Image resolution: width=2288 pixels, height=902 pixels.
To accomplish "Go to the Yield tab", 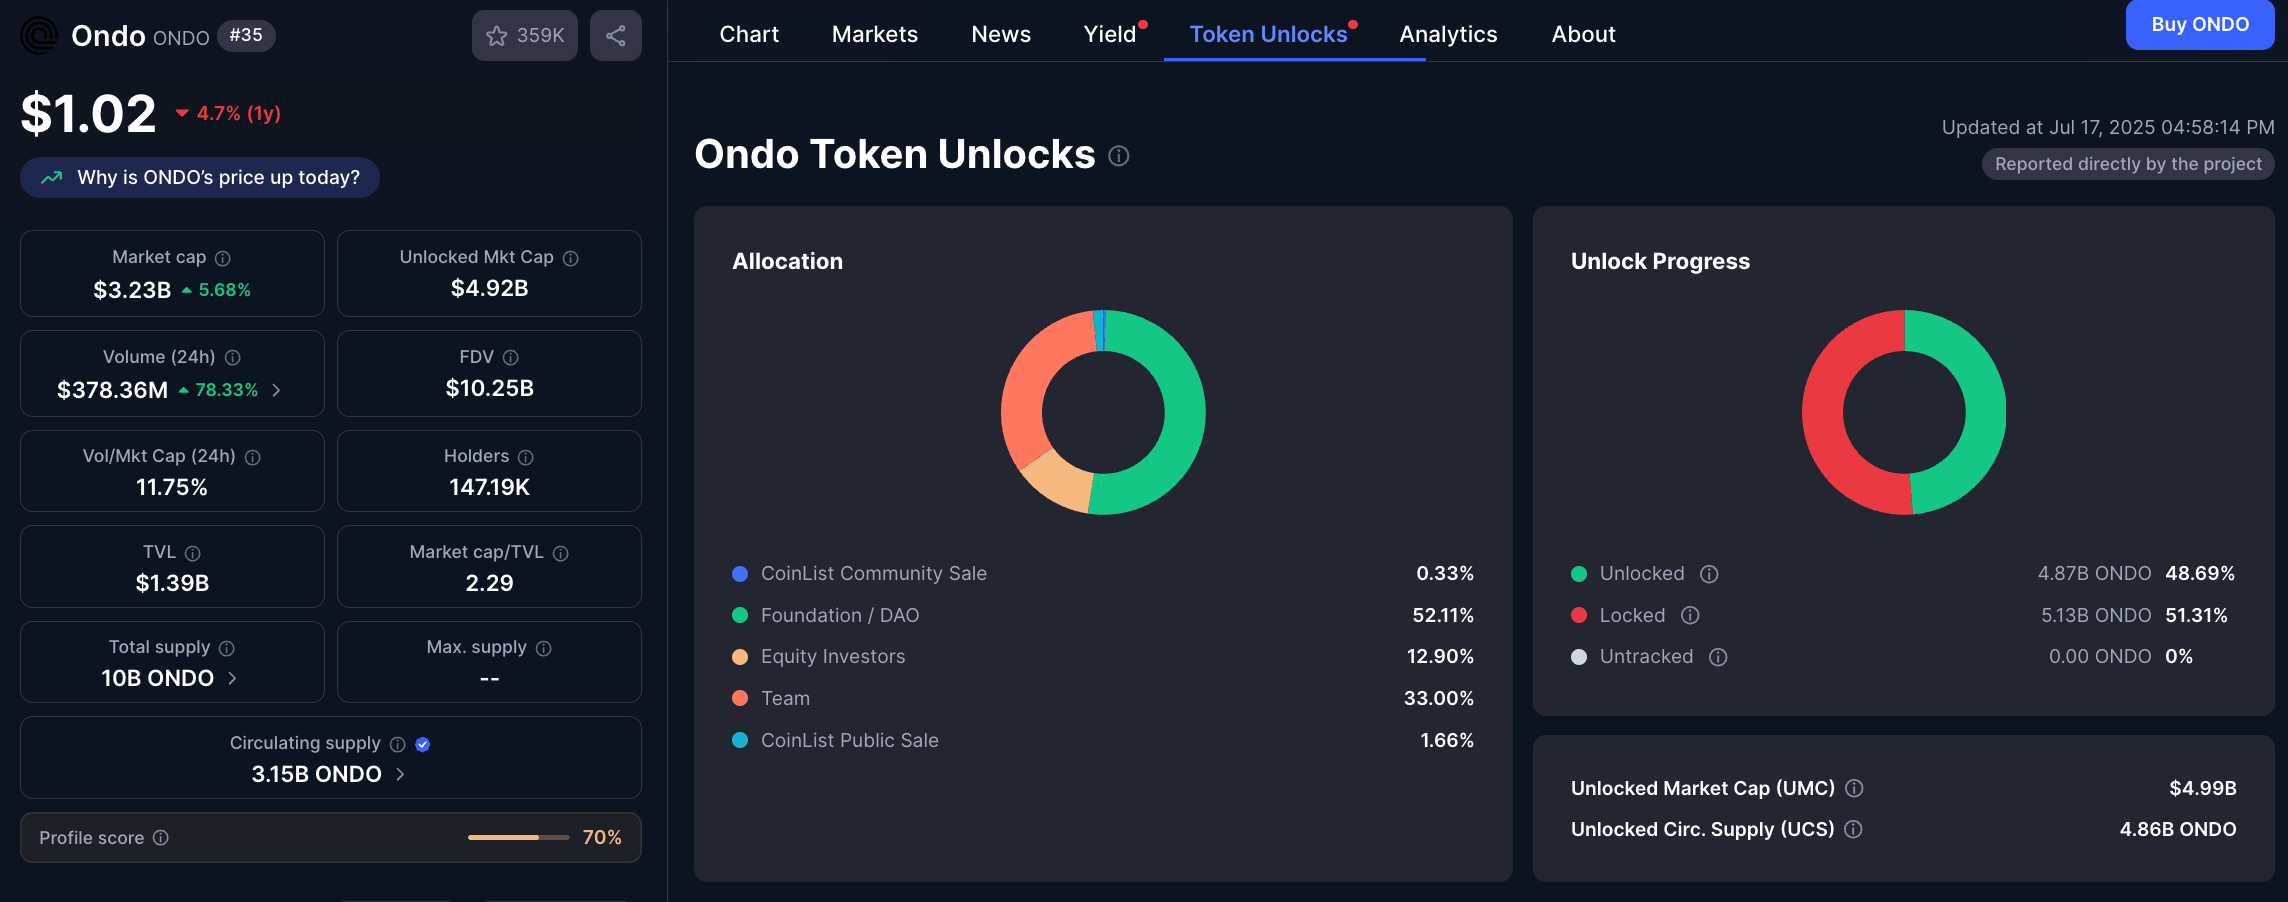I will [x=1110, y=34].
